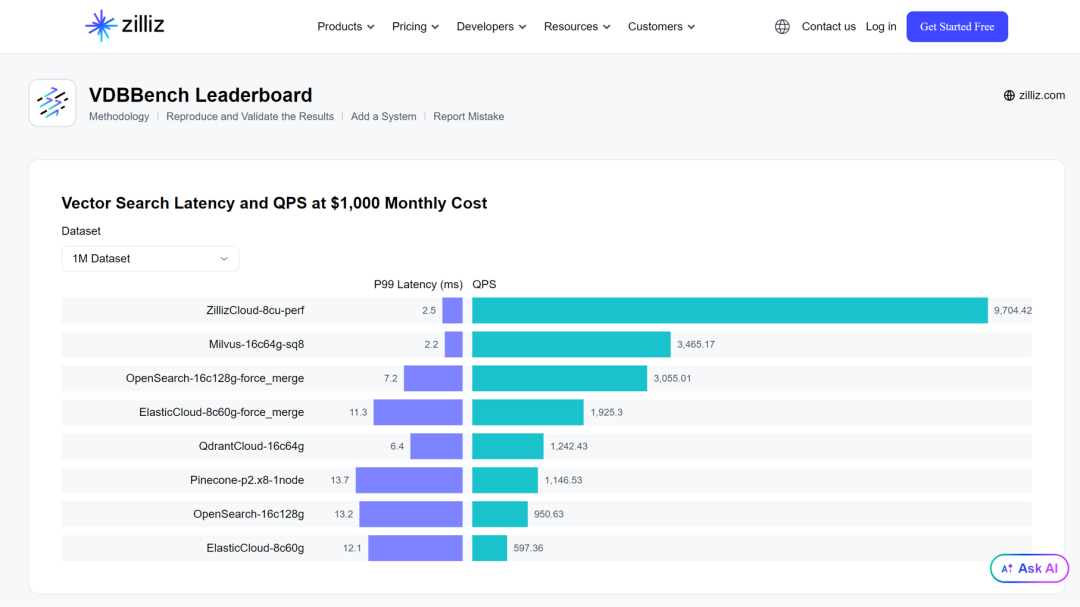Open the 1M Dataset dropdown selector

[150, 258]
